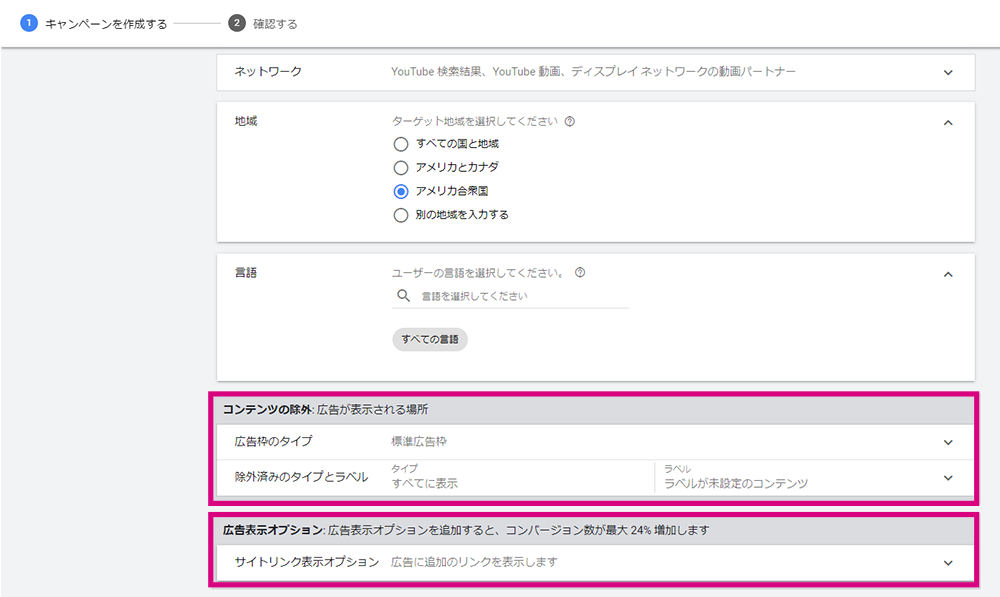Screen dimensions: 1000x597
Task: Click the 地域 section title
Action: coord(246,121)
